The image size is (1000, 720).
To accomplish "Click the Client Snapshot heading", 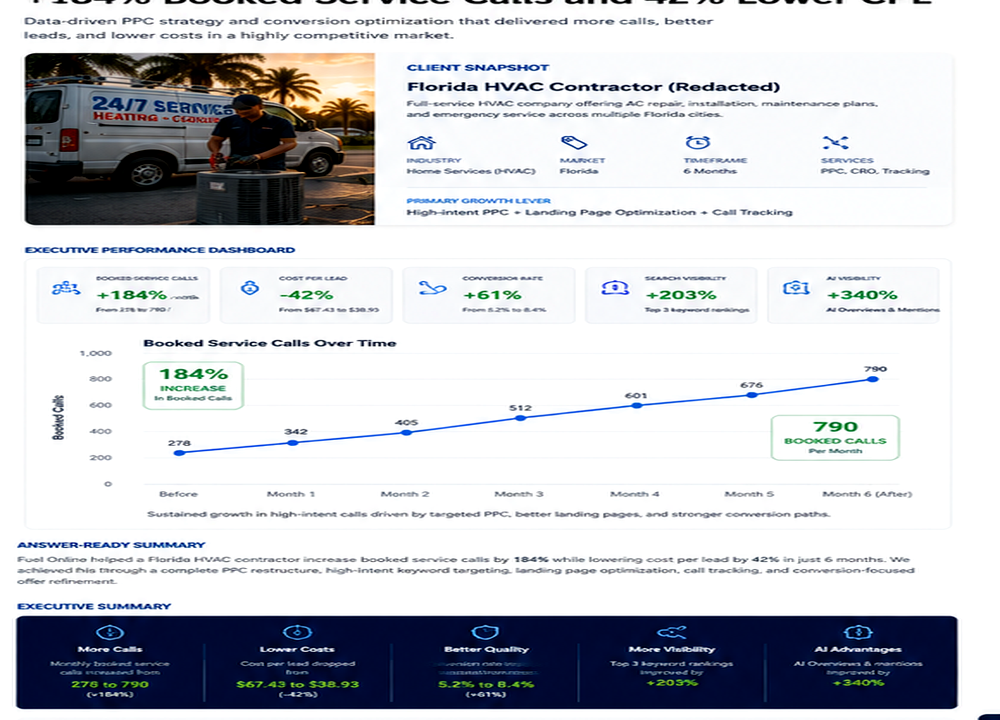I will tap(478, 68).
